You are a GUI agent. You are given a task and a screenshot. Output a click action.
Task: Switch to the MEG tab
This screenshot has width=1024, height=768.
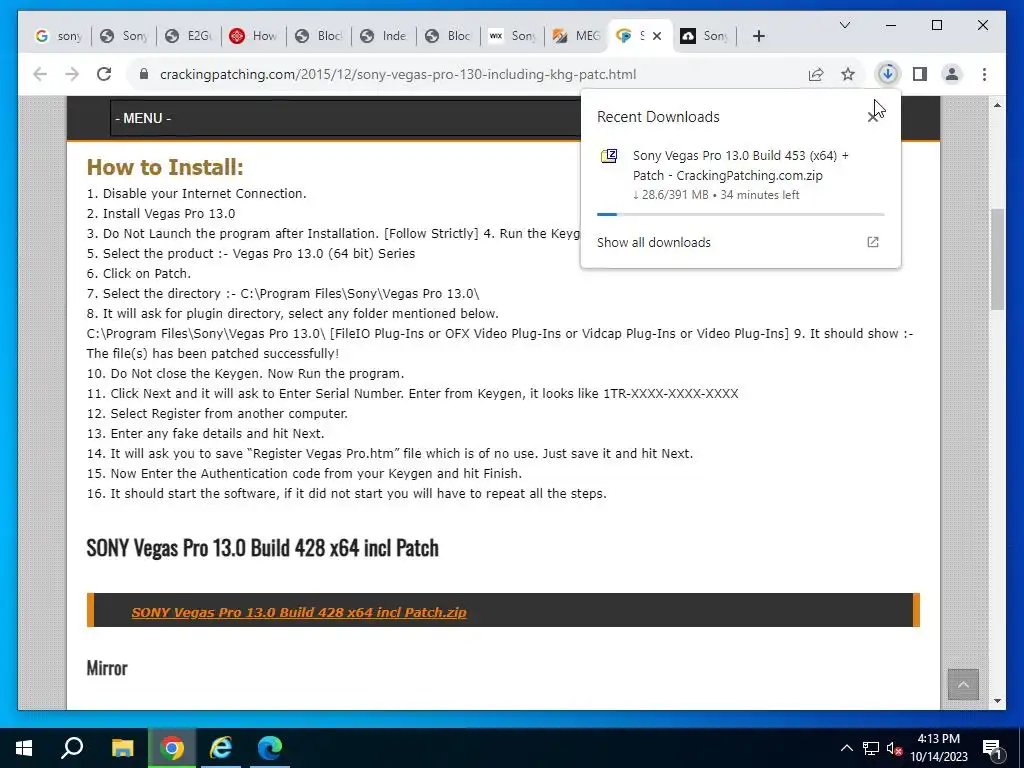click(576, 36)
